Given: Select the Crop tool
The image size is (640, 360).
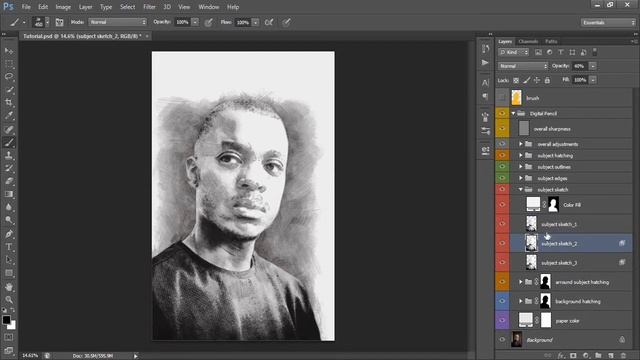Looking at the screenshot, I should [x=9, y=102].
